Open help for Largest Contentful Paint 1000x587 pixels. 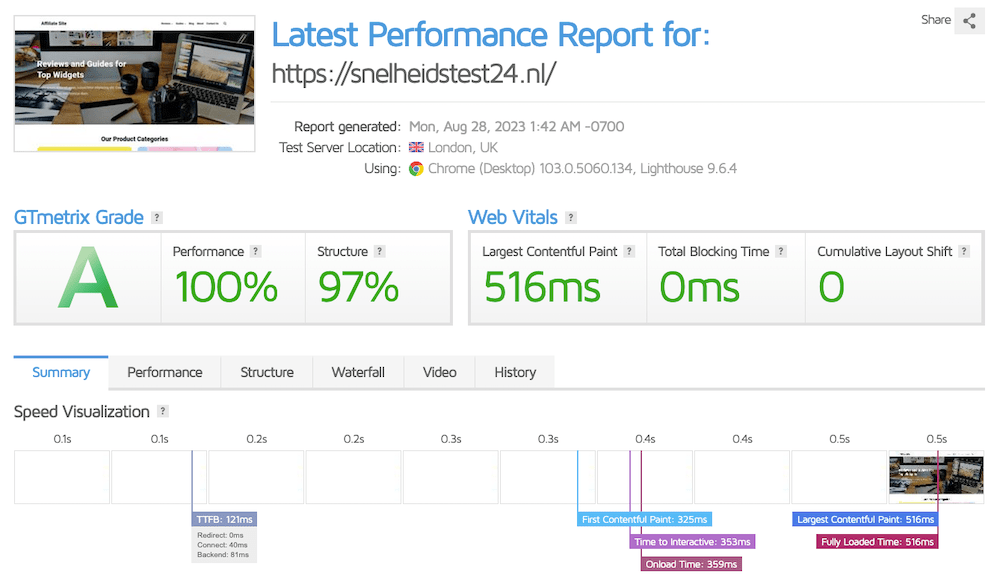(630, 252)
